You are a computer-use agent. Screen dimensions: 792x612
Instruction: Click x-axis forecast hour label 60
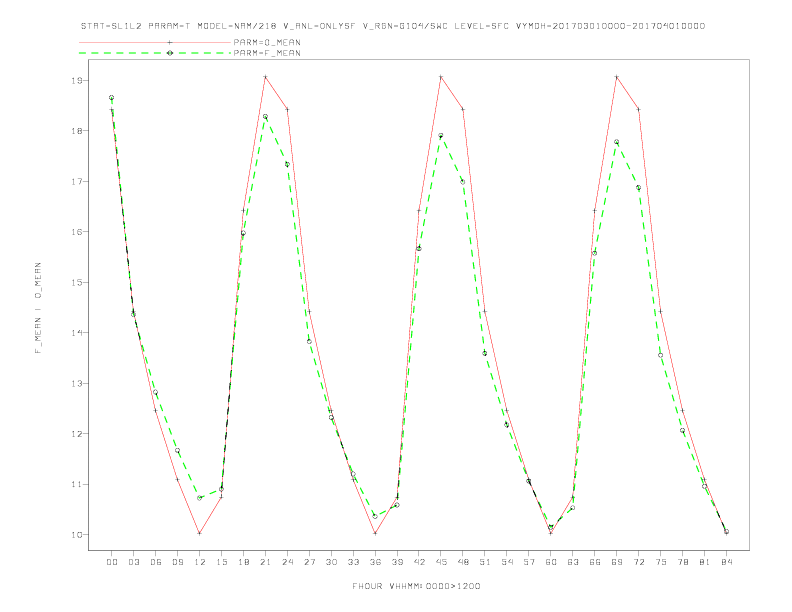click(x=551, y=562)
